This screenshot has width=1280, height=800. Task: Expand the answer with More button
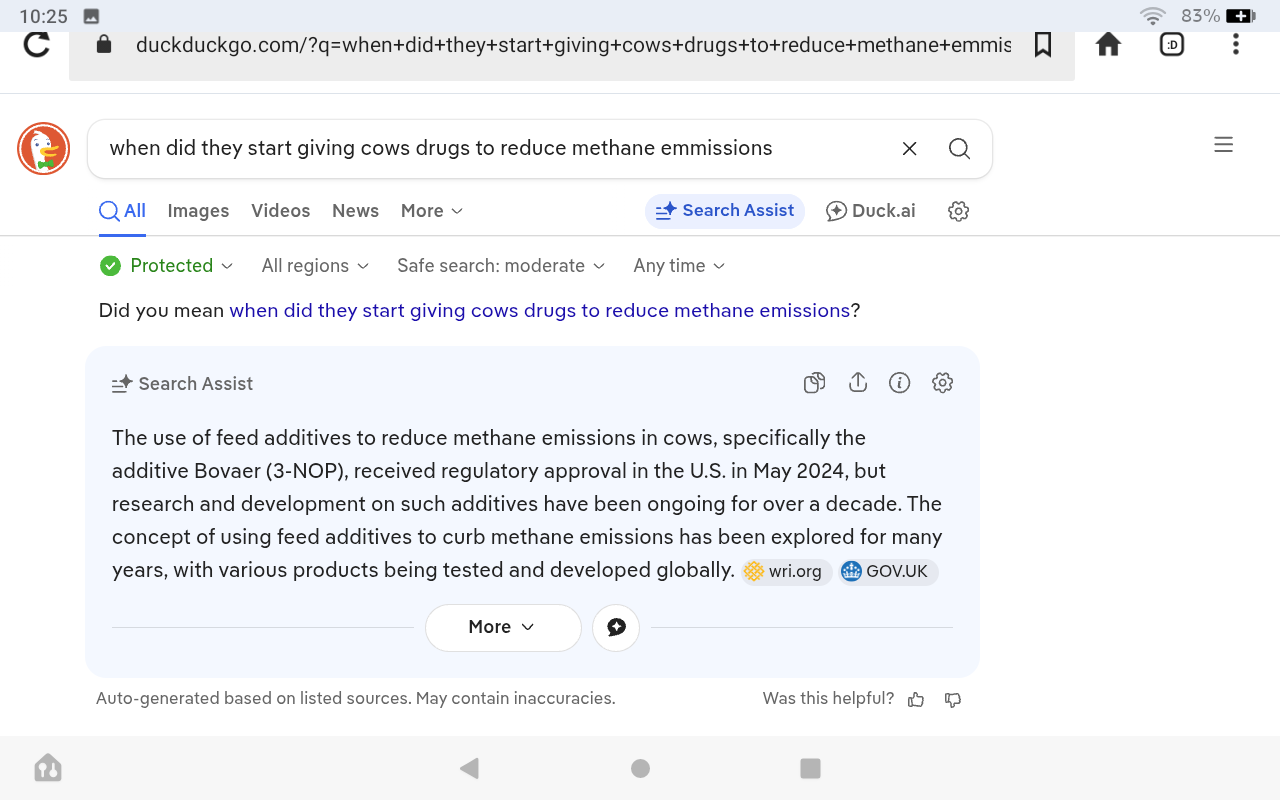pos(502,627)
